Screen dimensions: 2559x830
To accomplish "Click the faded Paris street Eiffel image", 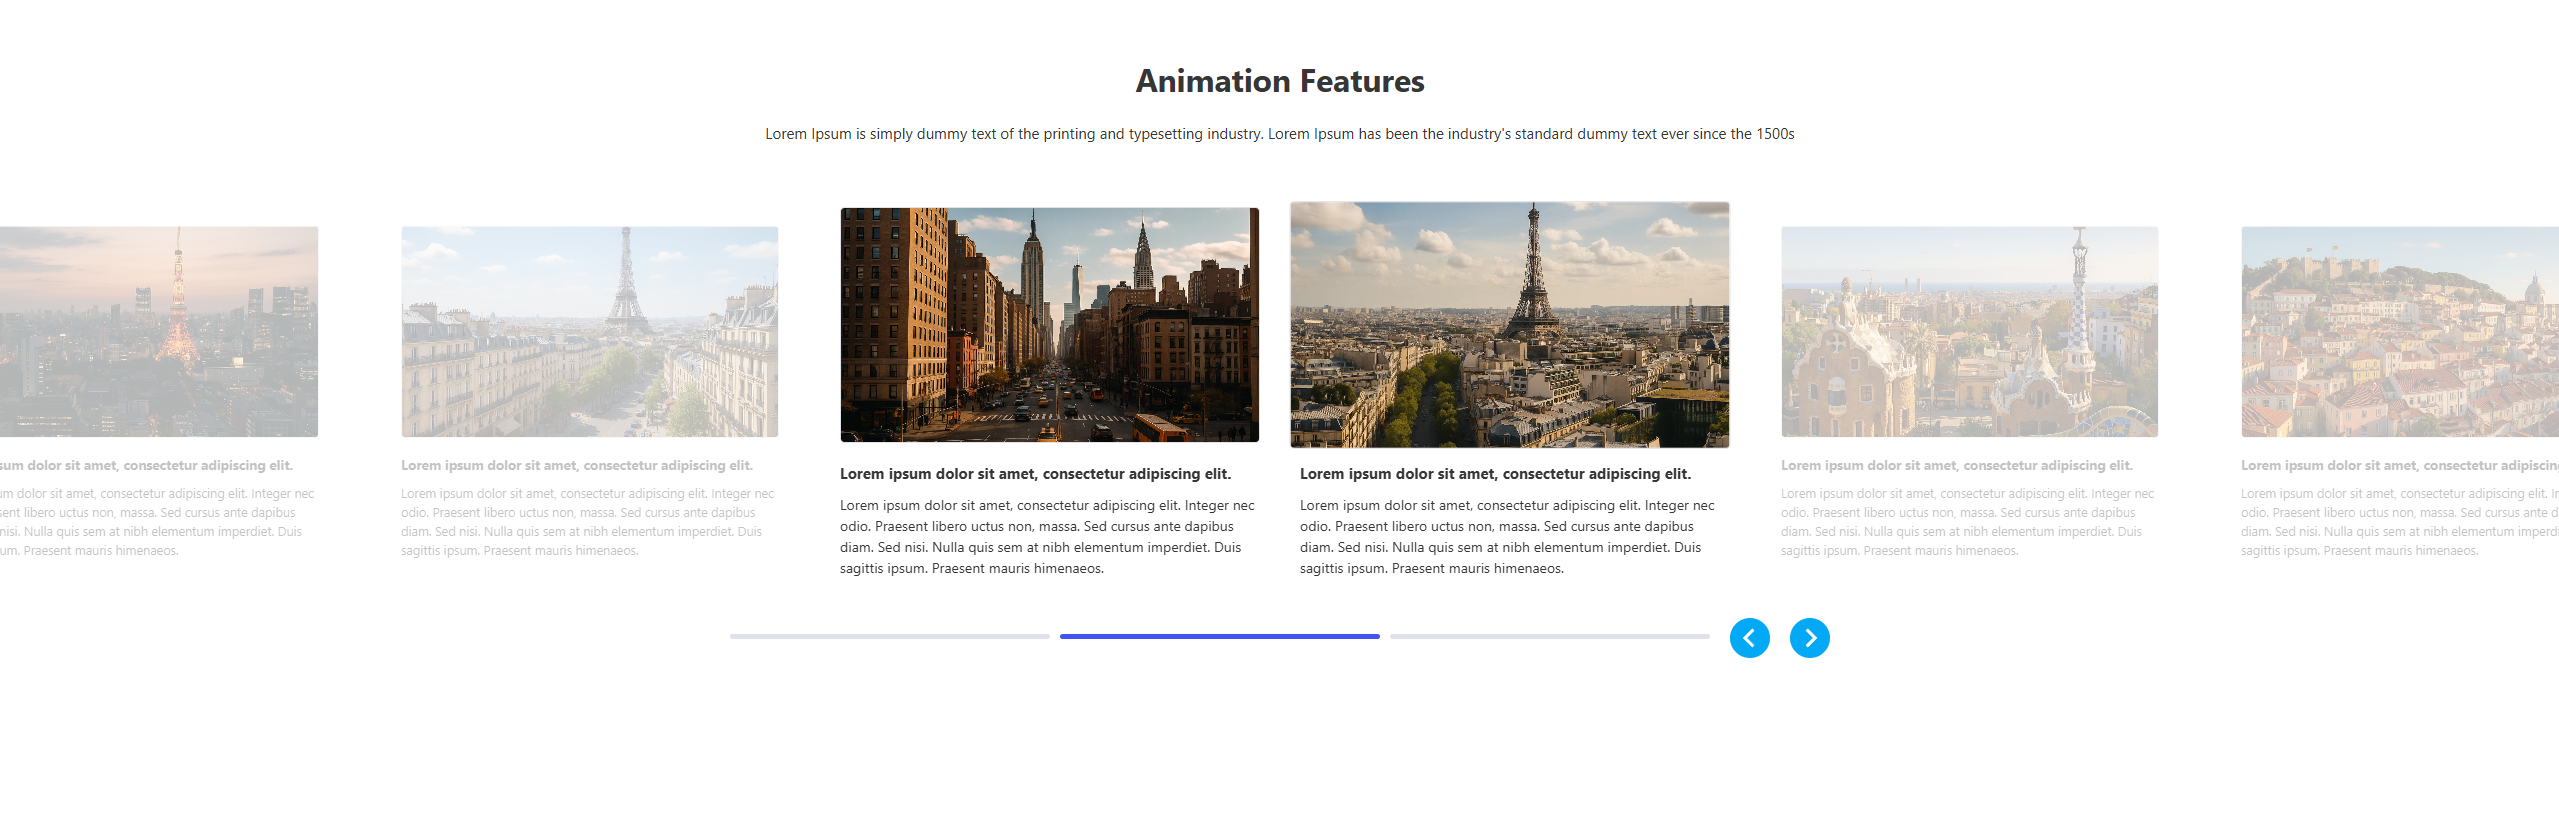I will coord(589,331).
